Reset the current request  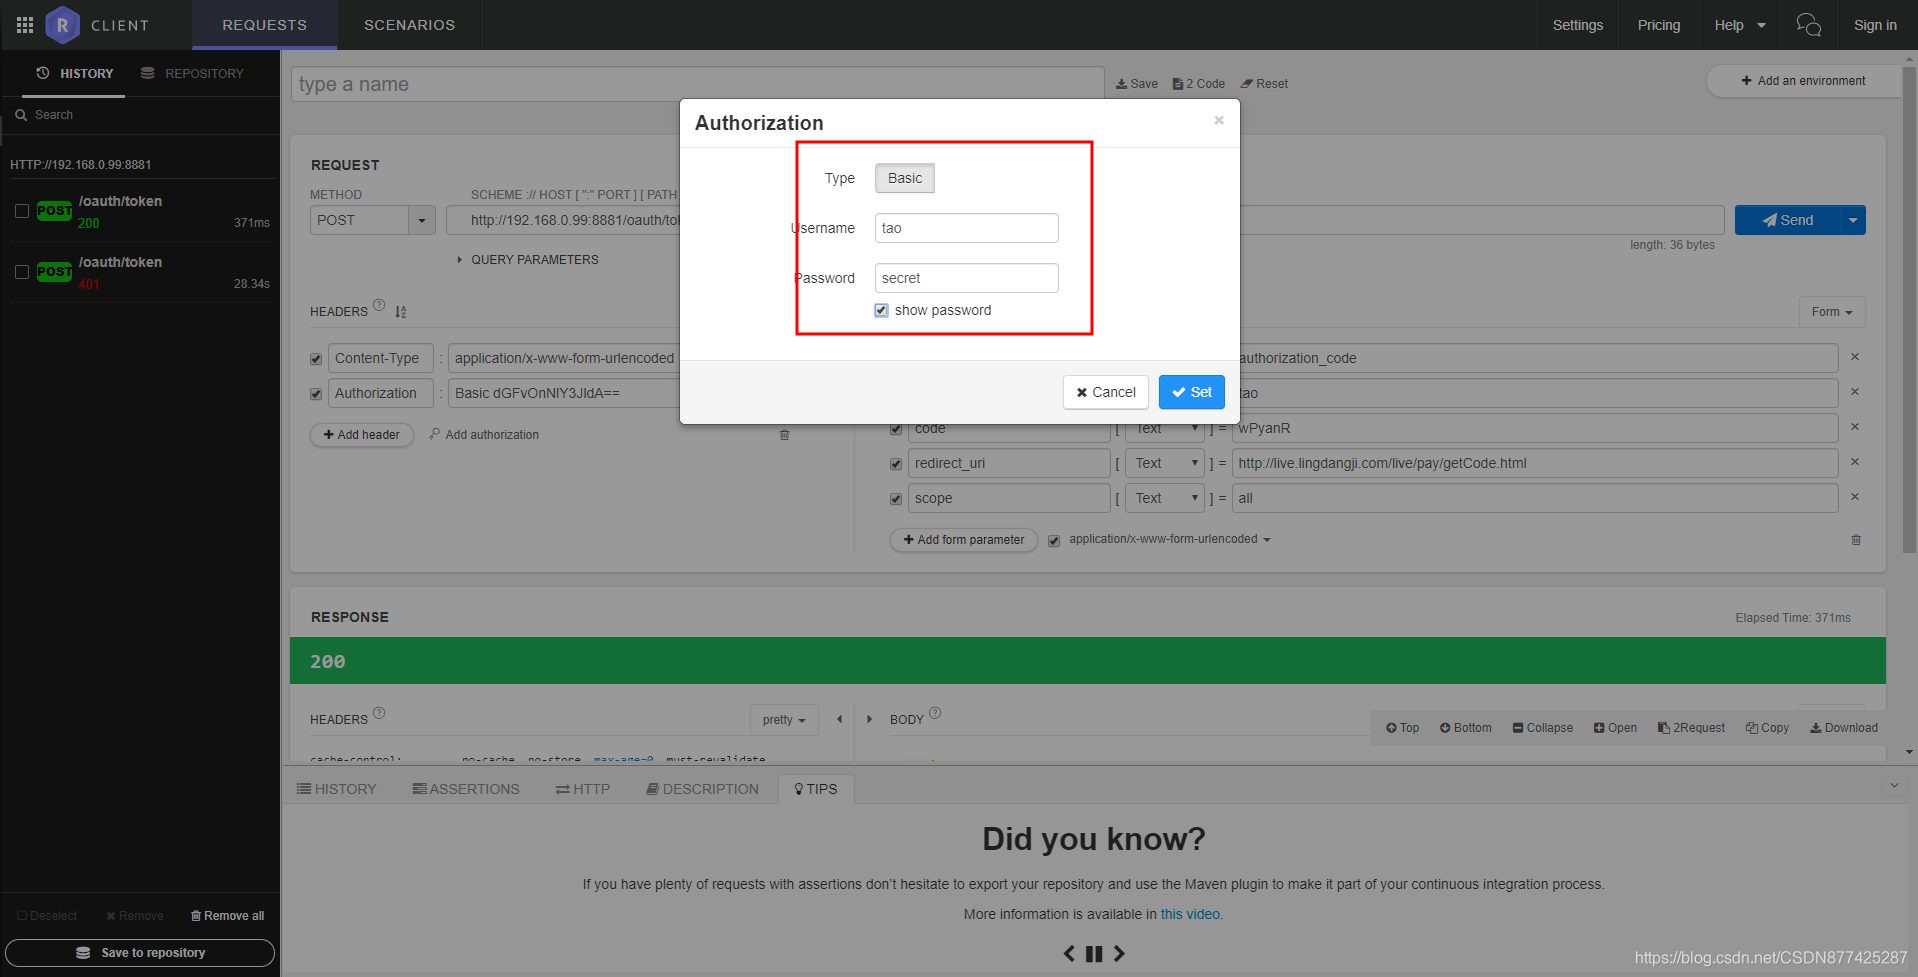click(x=1264, y=84)
